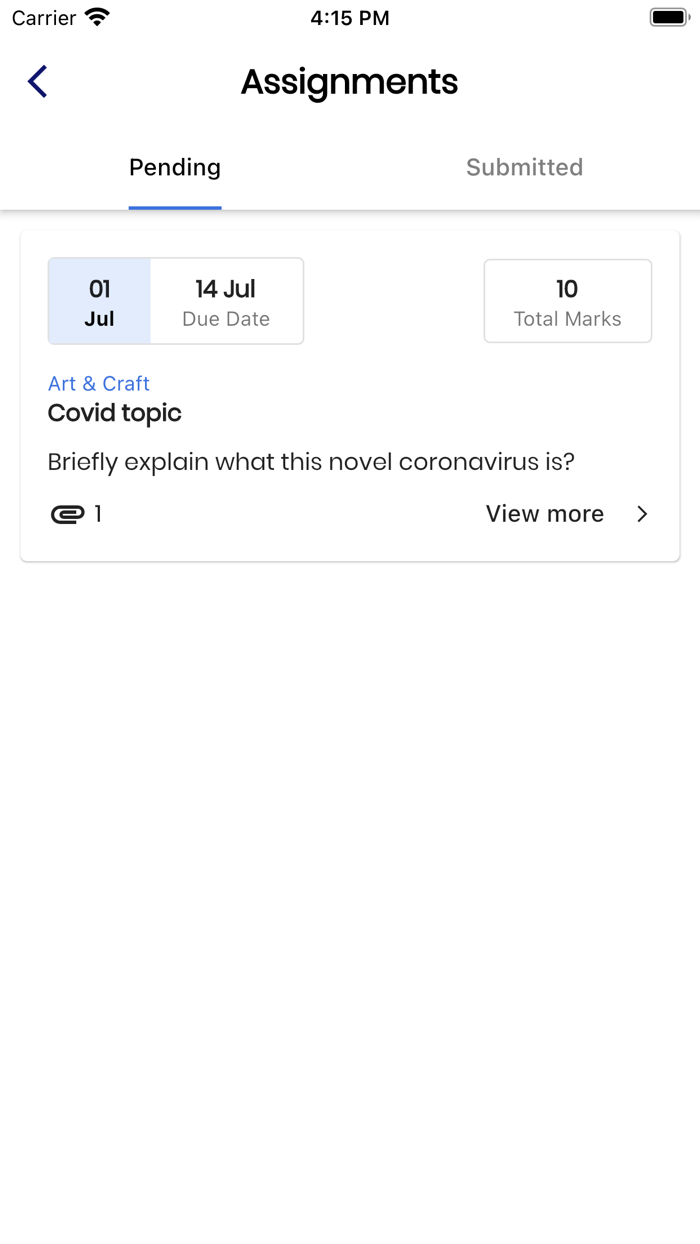Click the Art & Craft subject label
This screenshot has width=700, height=1244.
[x=99, y=383]
